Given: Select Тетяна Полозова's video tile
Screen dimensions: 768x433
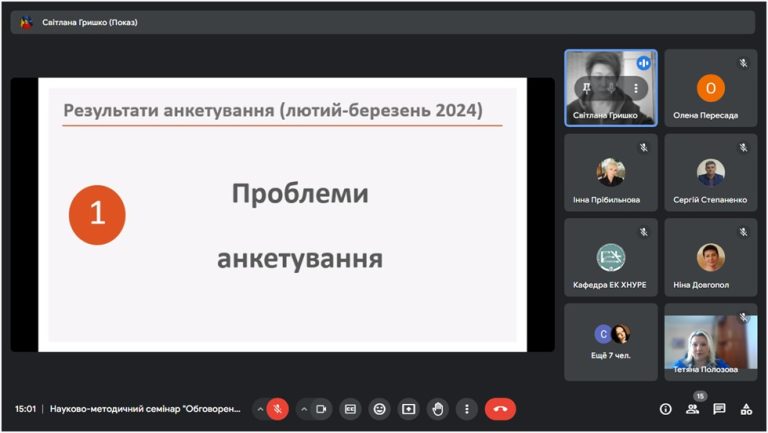Looking at the screenshot, I should (x=711, y=342).
